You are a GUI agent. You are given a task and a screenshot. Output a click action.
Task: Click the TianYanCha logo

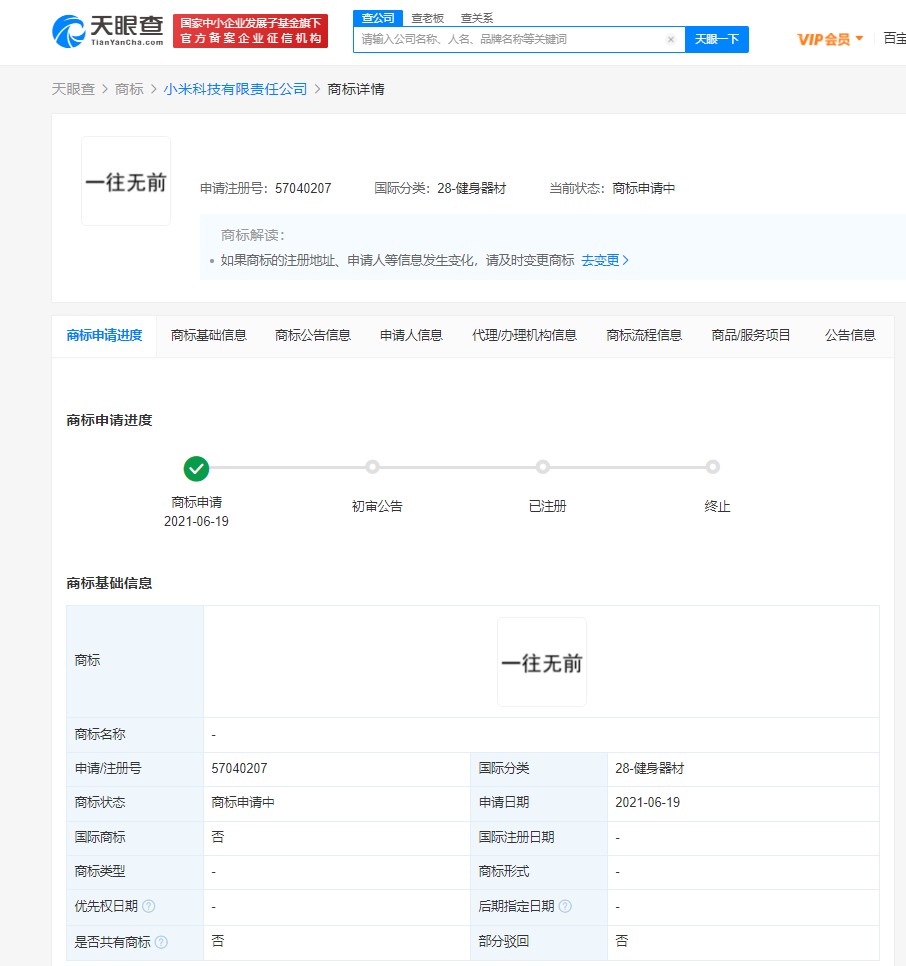point(107,31)
